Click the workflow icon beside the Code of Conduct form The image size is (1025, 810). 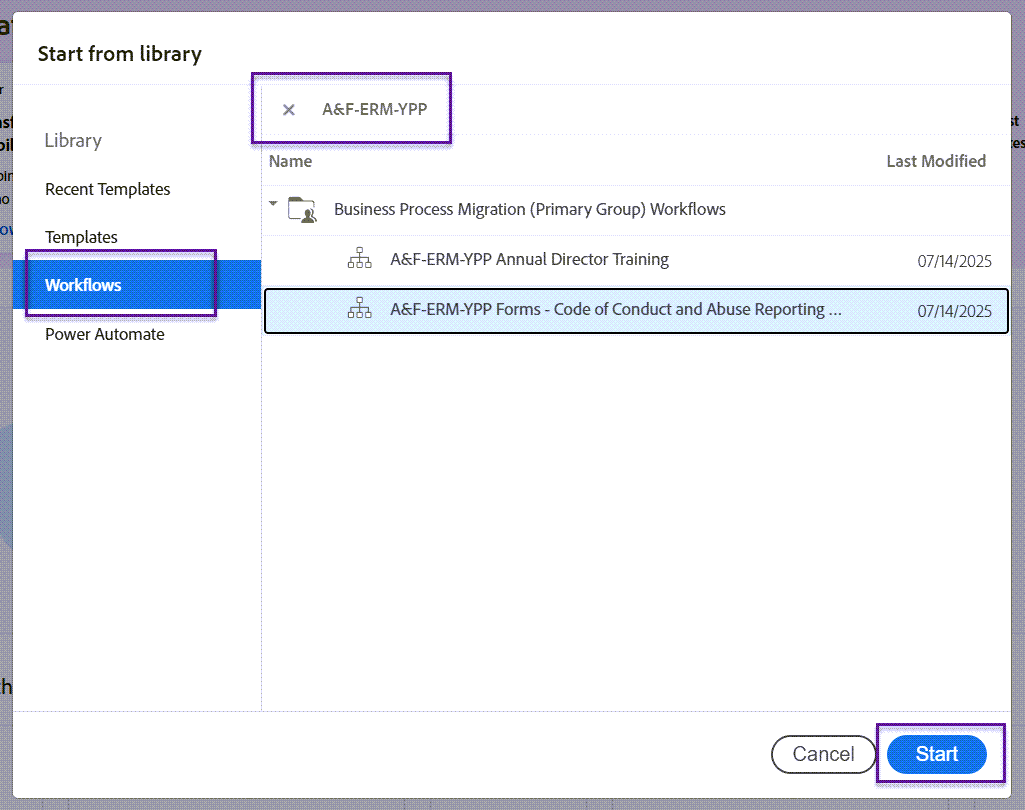point(359,308)
